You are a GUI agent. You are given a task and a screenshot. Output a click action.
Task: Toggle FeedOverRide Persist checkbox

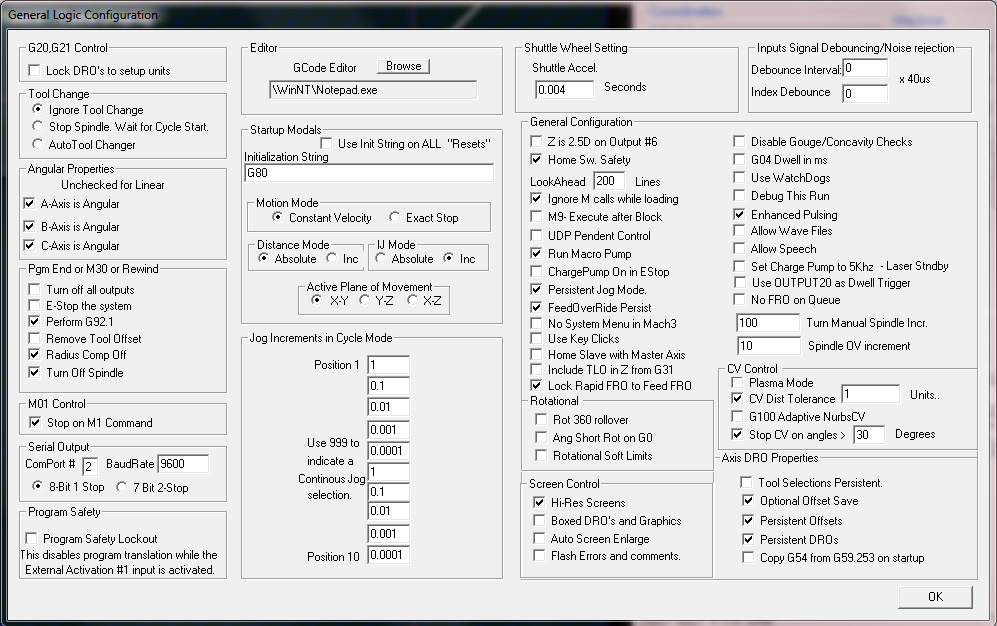pos(536,308)
